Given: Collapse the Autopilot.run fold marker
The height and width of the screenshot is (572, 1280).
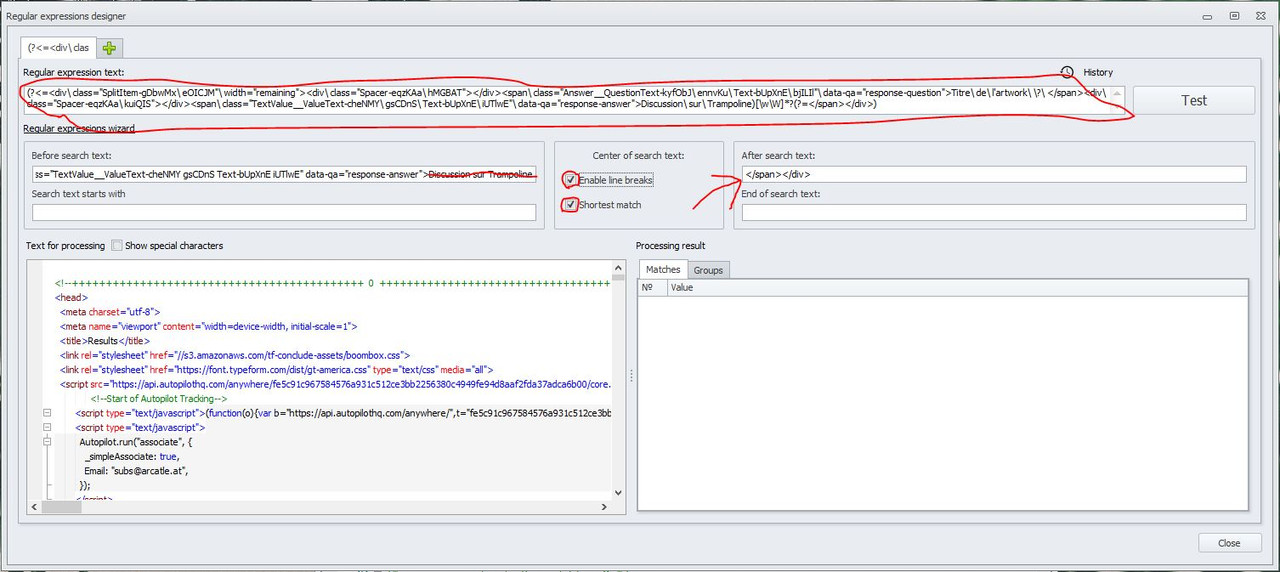Looking at the screenshot, I should [x=46, y=441].
